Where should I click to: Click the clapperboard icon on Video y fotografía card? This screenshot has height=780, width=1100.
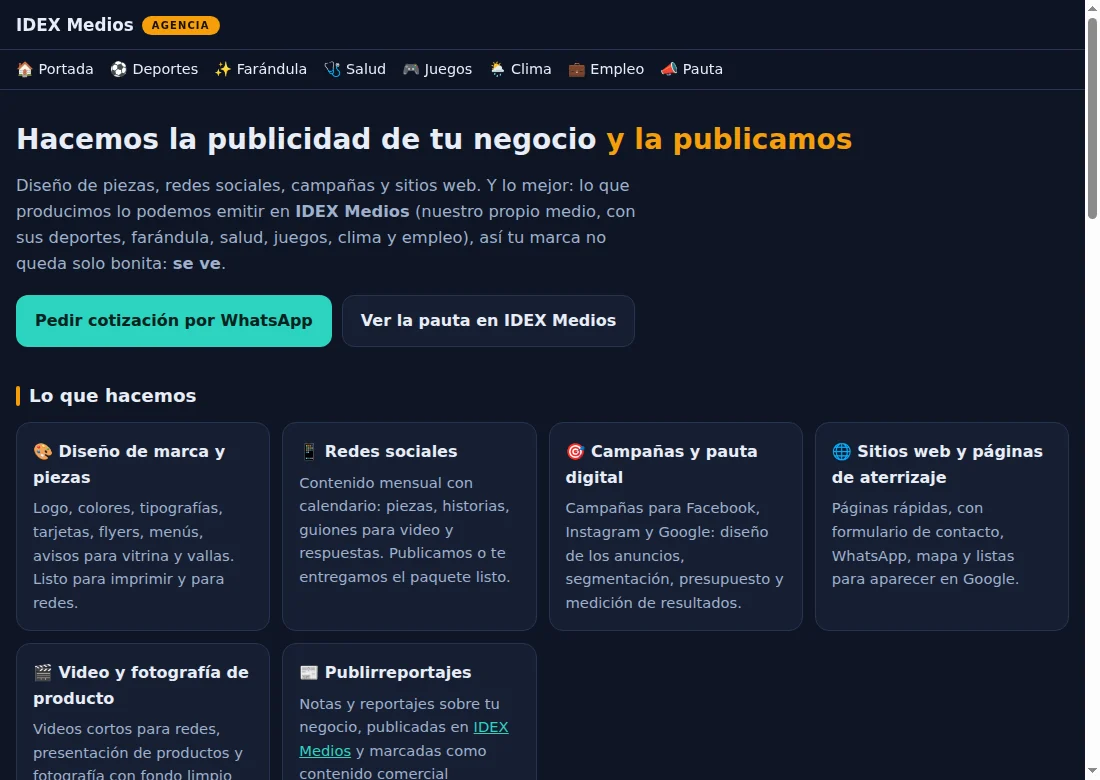[x=43, y=673]
